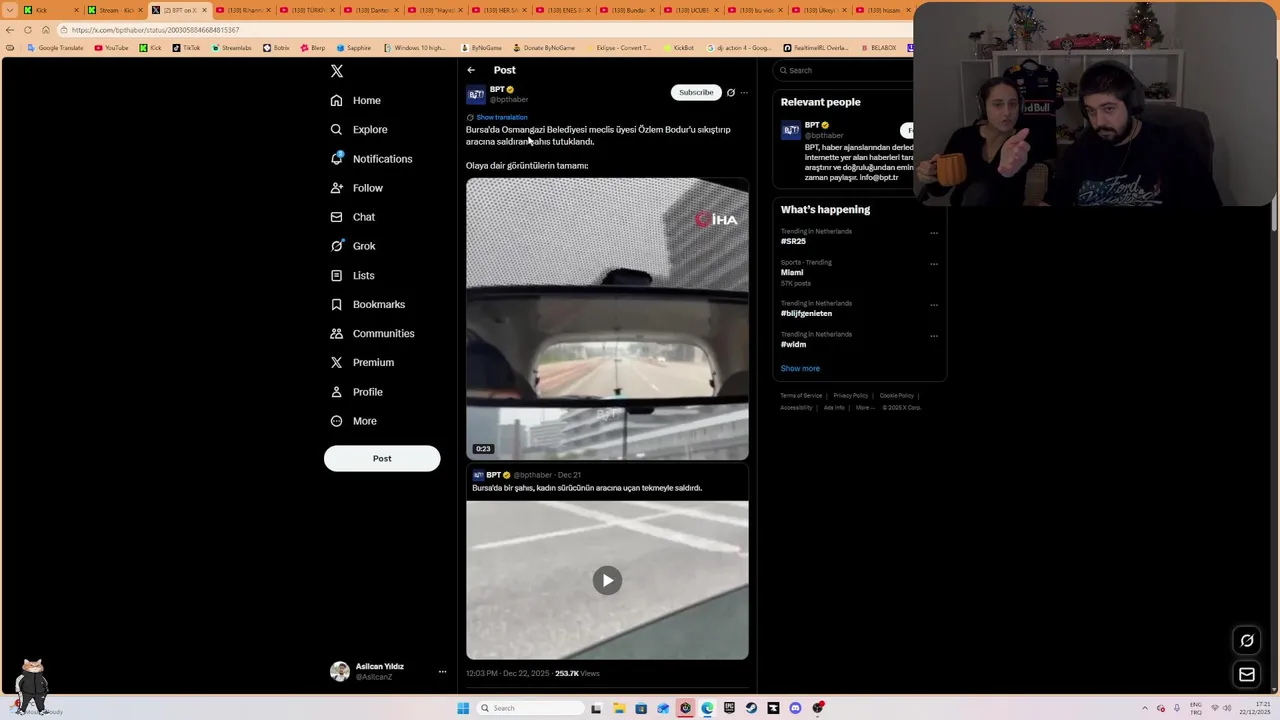The image size is (1280, 720).
Task: Open options for #blijfgenieten trend
Action: [934, 305]
